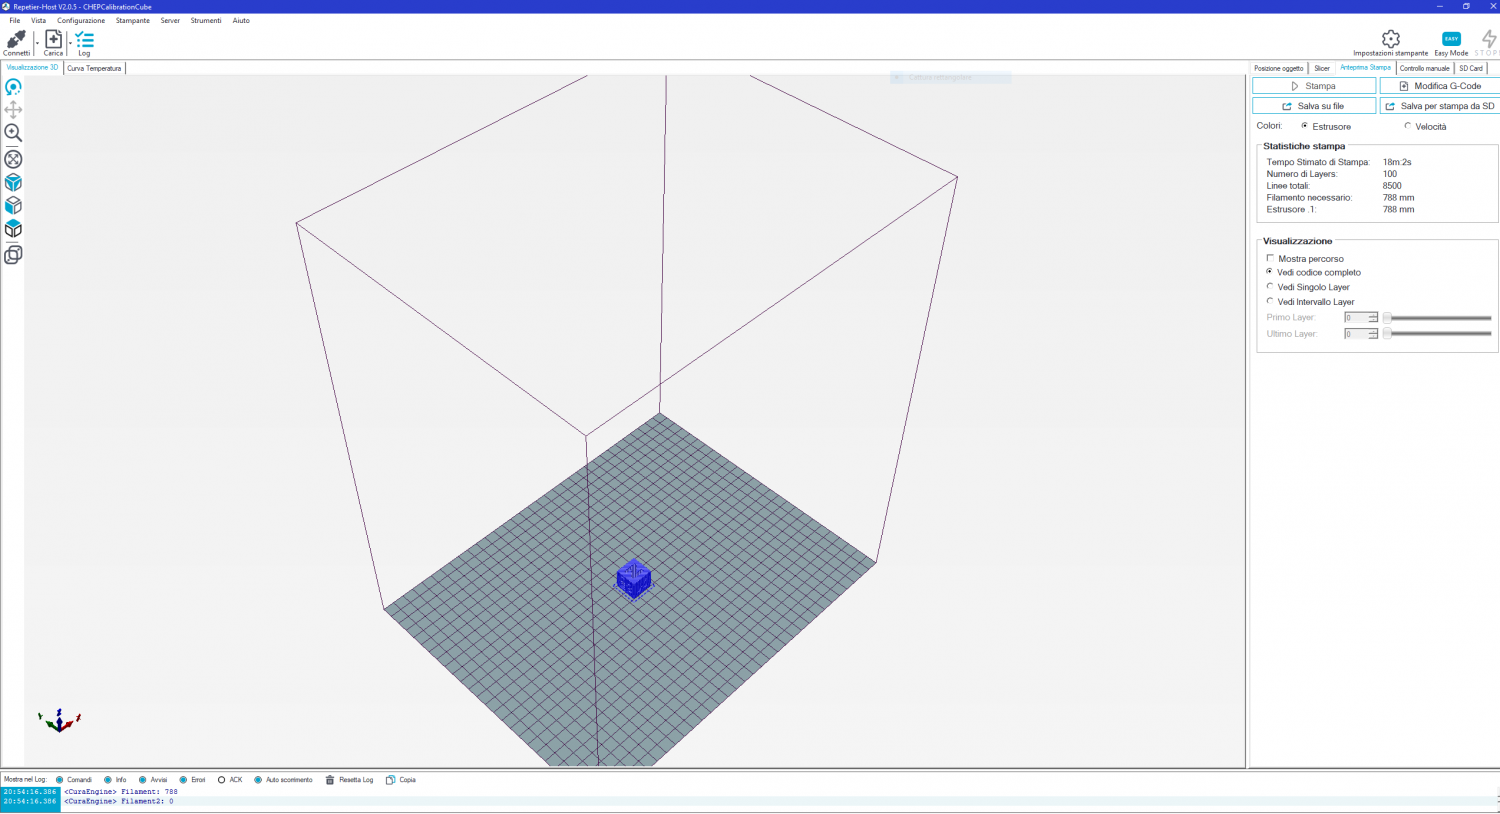Expand the Connetti dropdown arrow

pyautogui.click(x=37, y=43)
